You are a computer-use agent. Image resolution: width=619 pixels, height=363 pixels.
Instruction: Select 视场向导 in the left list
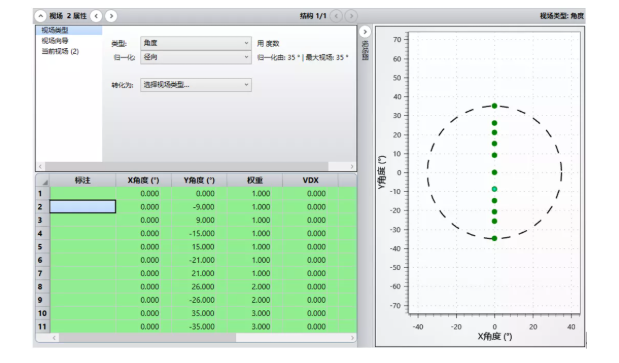(55, 41)
